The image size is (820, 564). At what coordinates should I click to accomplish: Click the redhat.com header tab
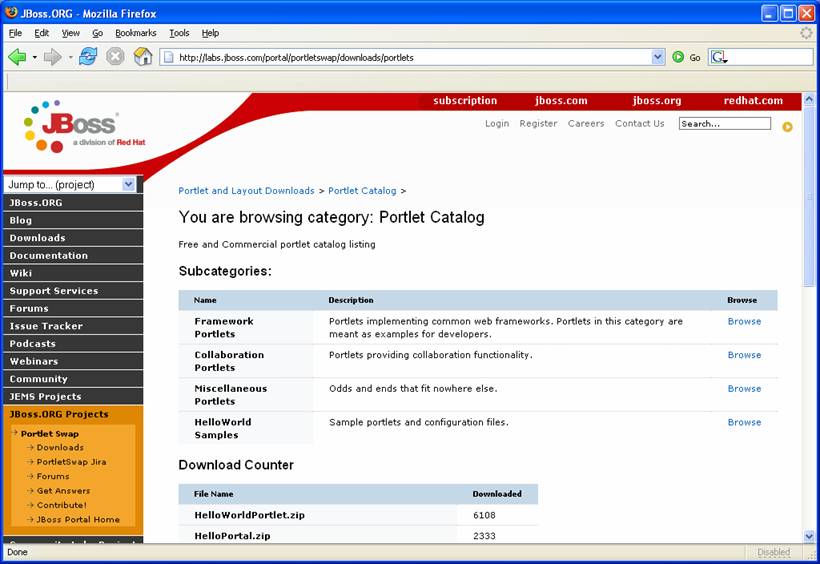[x=753, y=100]
